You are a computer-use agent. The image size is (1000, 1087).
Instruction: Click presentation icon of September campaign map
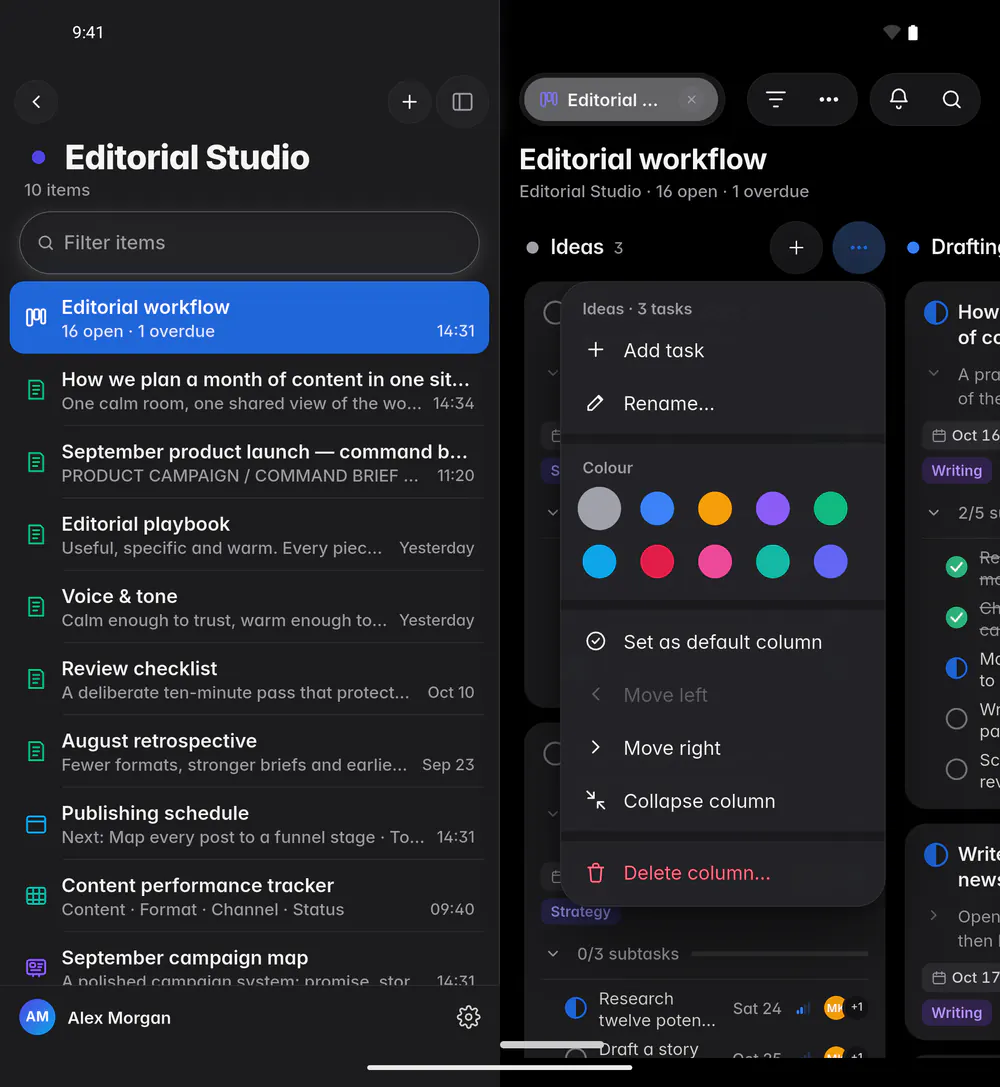[36, 967]
